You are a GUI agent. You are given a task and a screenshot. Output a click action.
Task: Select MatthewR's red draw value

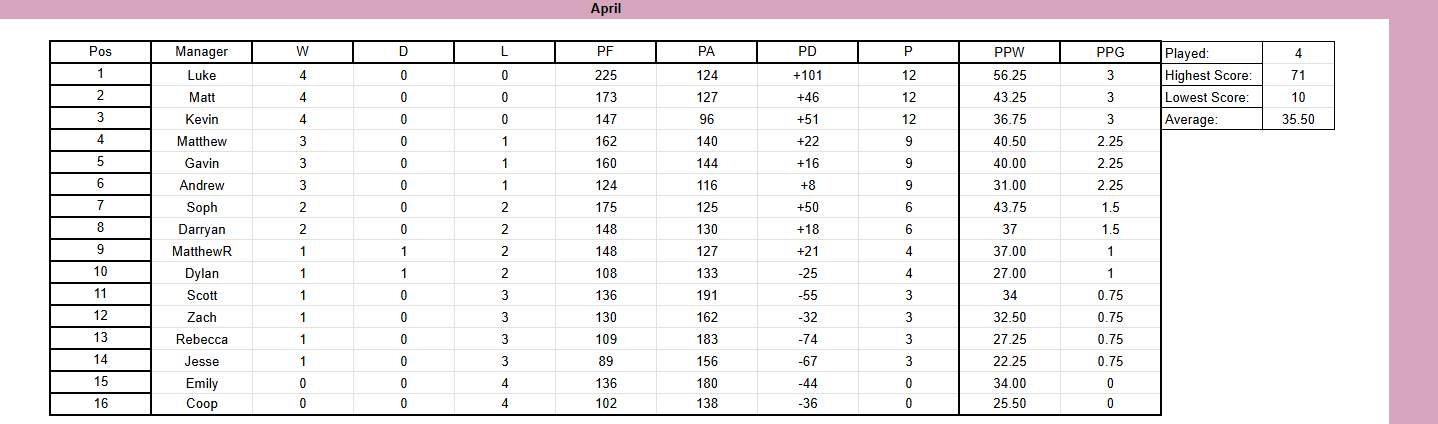[403, 251]
